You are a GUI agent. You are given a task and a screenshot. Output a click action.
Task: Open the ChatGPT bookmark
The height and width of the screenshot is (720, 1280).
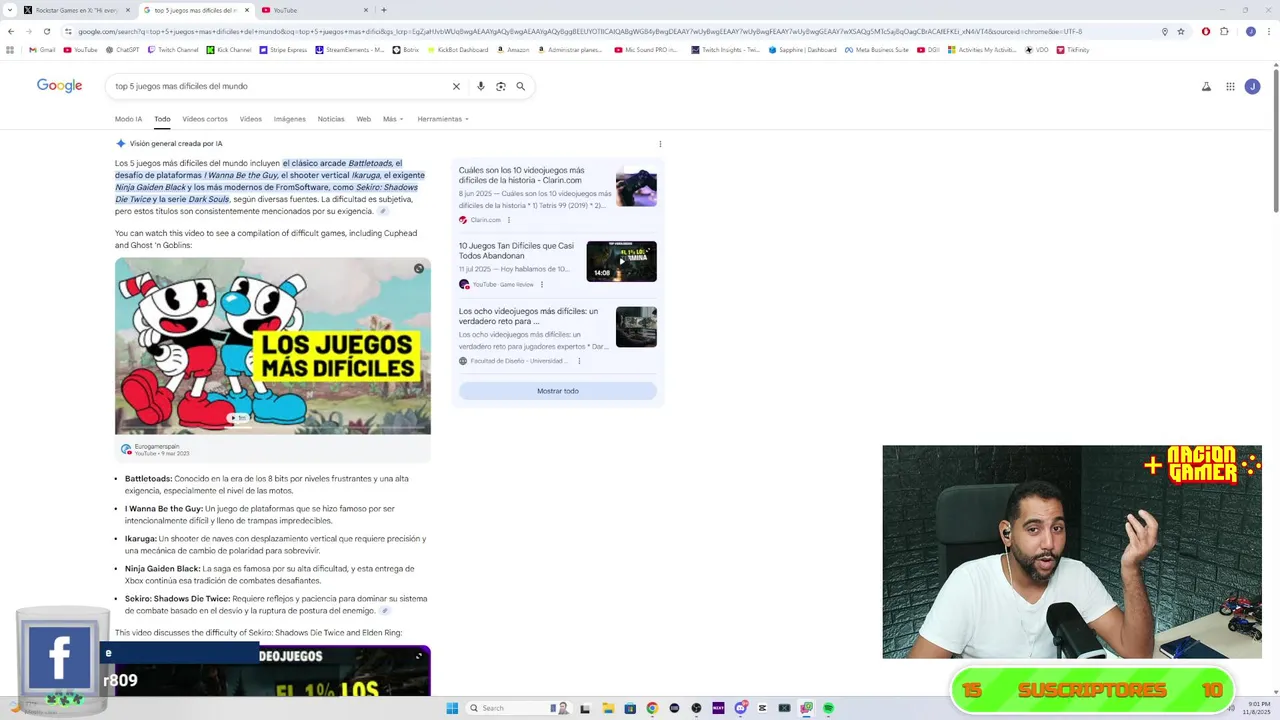(122, 49)
